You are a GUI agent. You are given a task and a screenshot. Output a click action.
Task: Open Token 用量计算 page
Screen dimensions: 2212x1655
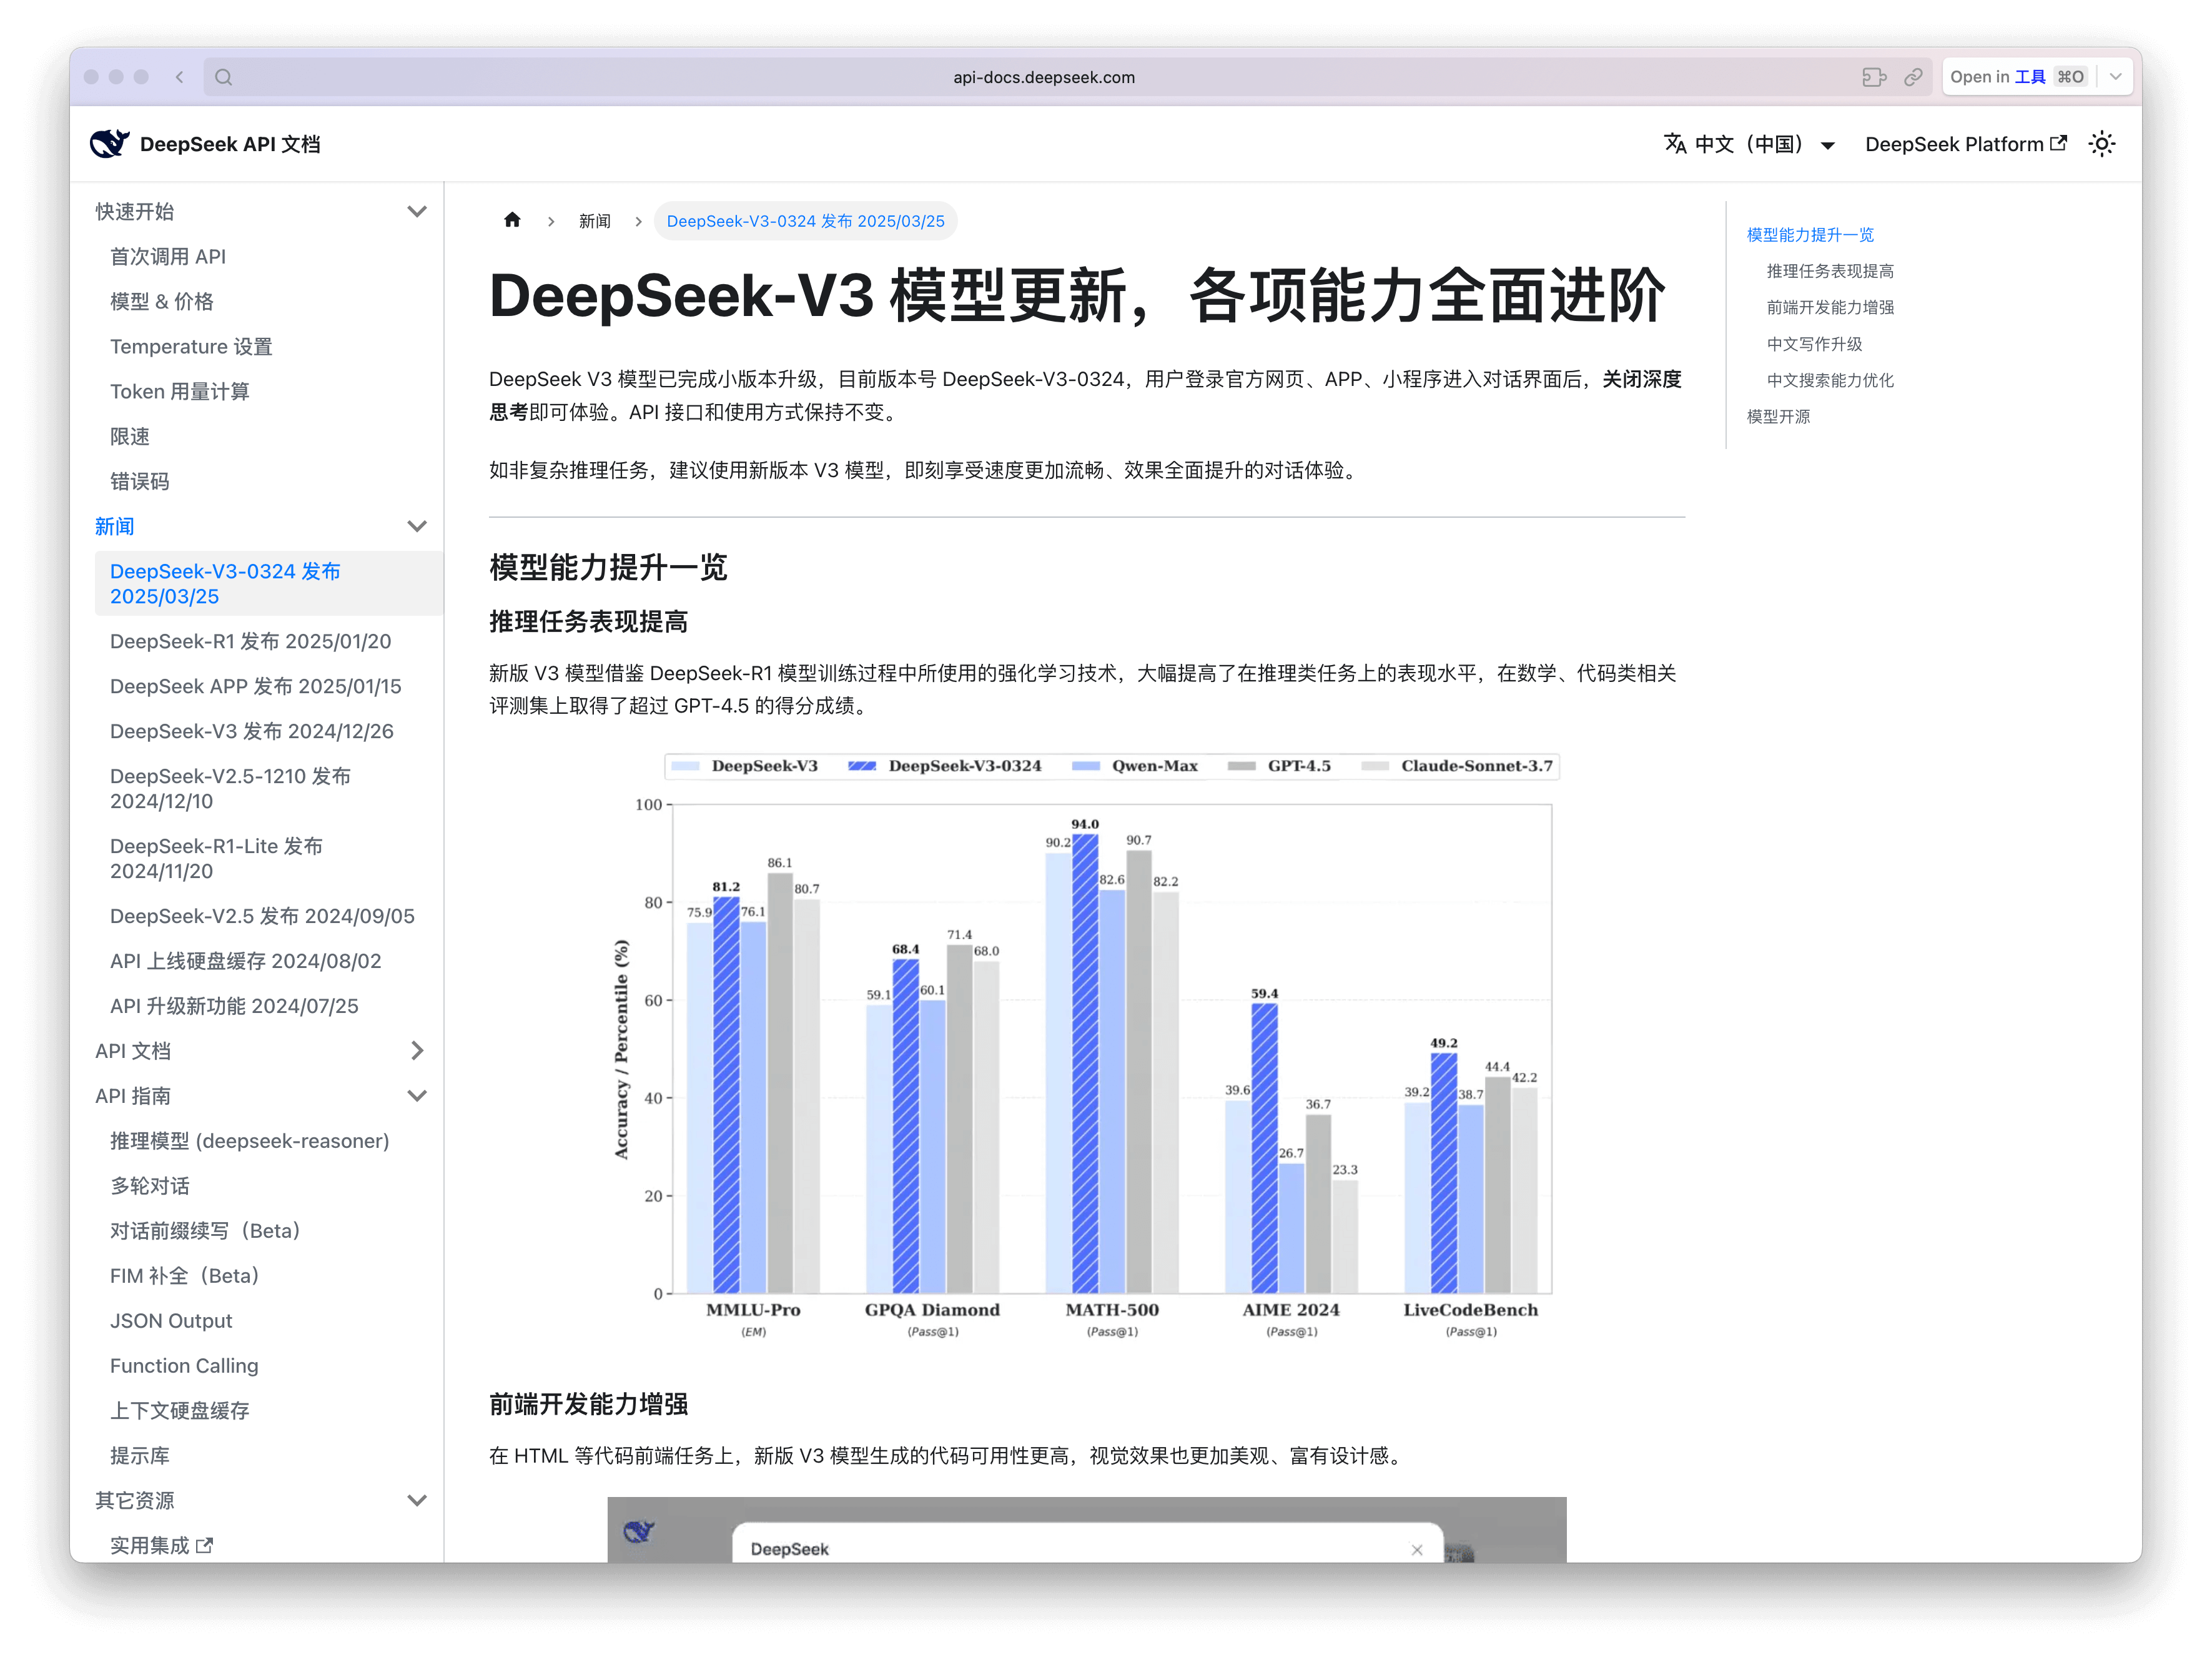179,391
